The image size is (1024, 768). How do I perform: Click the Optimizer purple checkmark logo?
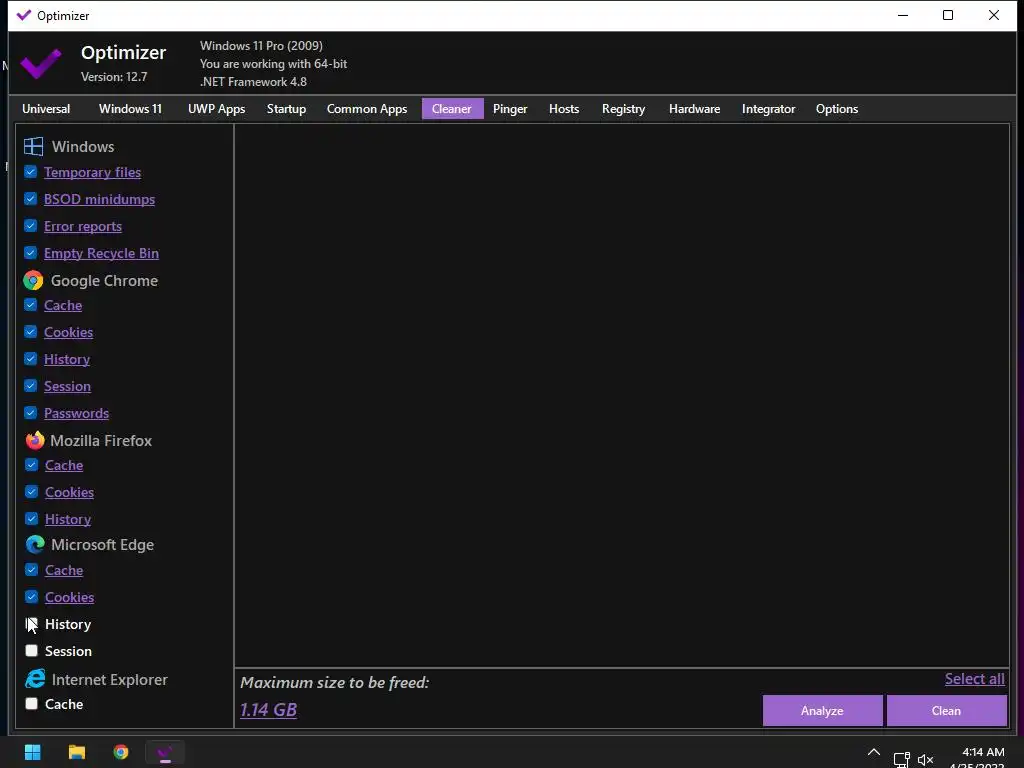(40, 63)
